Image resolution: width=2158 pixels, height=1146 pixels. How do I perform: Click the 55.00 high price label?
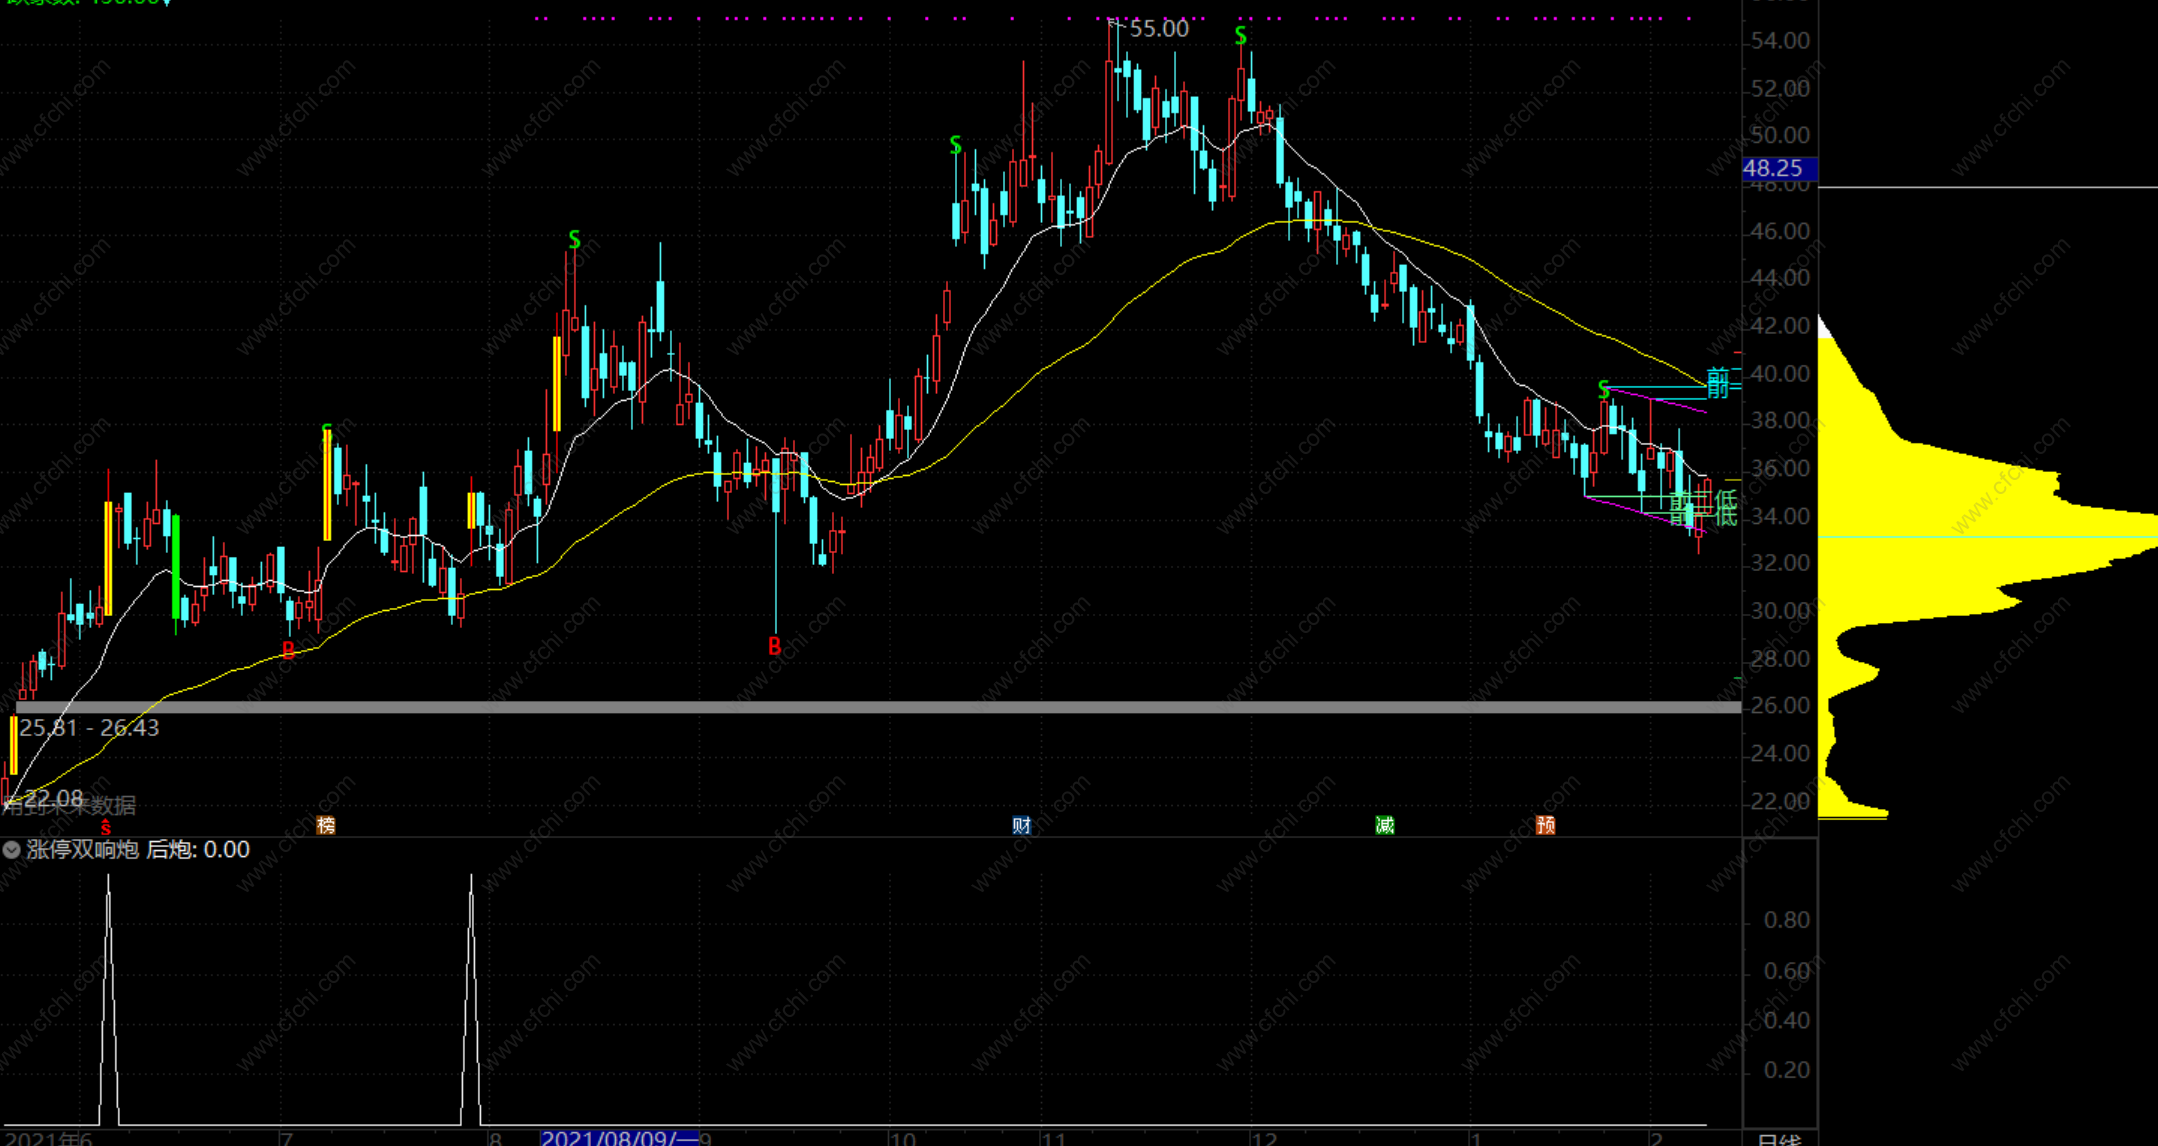1159,29
